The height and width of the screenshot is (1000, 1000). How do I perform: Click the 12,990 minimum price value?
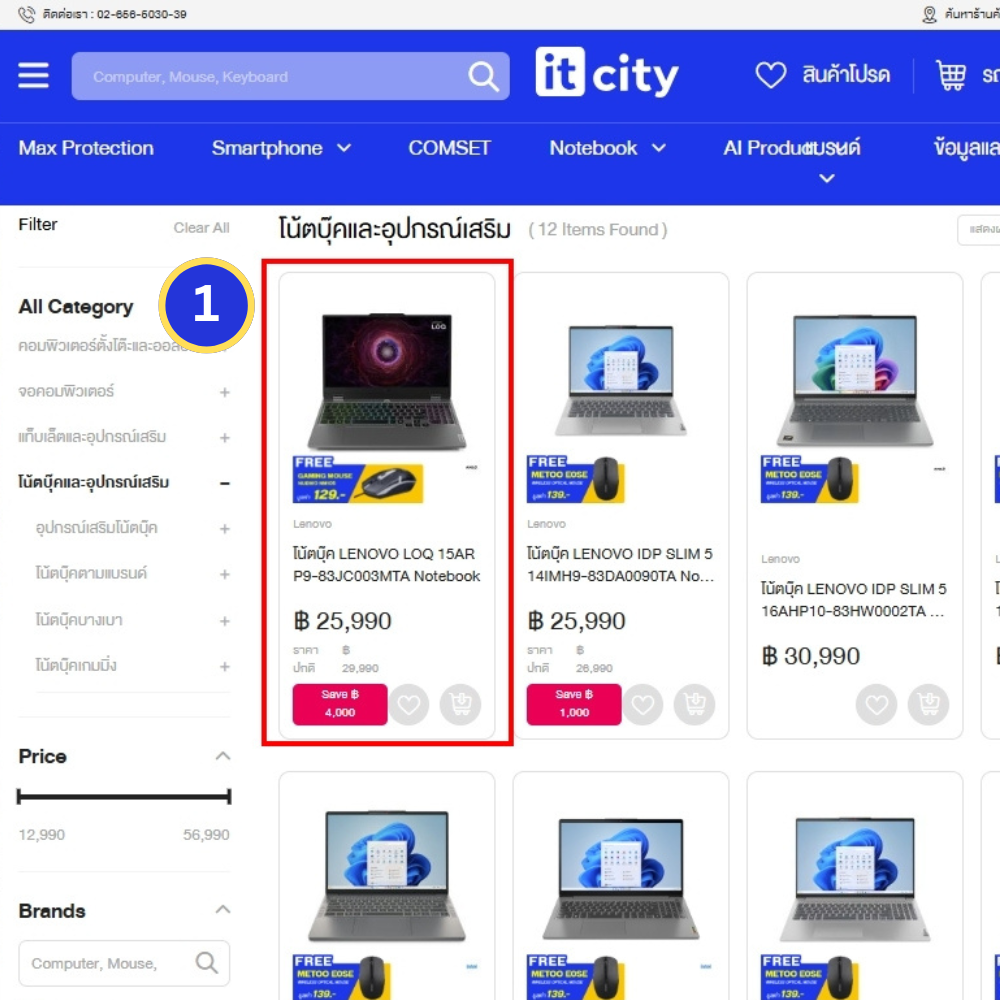coord(41,835)
